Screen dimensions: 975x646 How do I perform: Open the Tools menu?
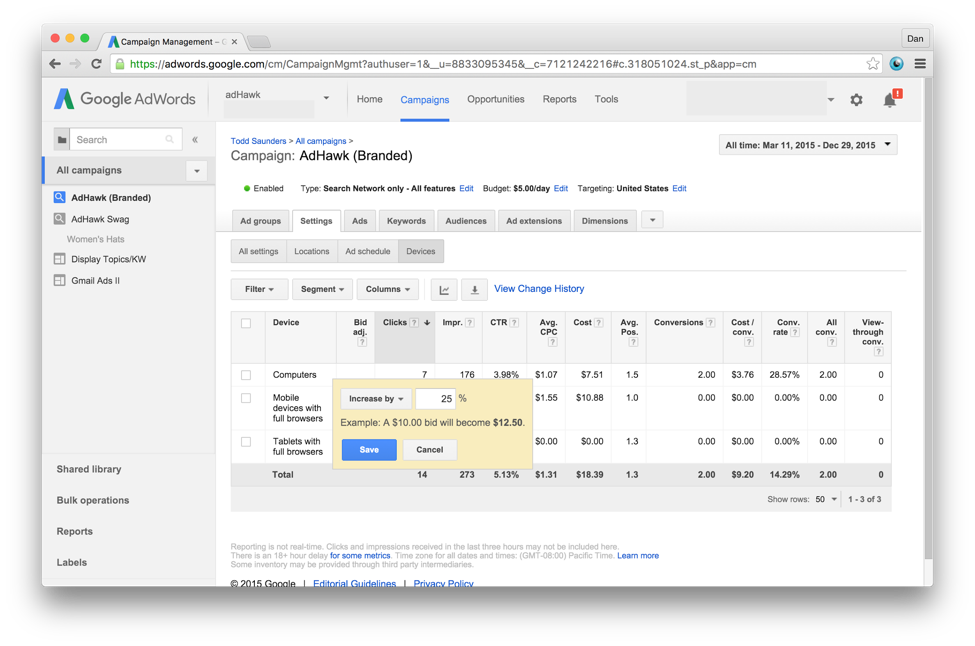click(x=606, y=99)
